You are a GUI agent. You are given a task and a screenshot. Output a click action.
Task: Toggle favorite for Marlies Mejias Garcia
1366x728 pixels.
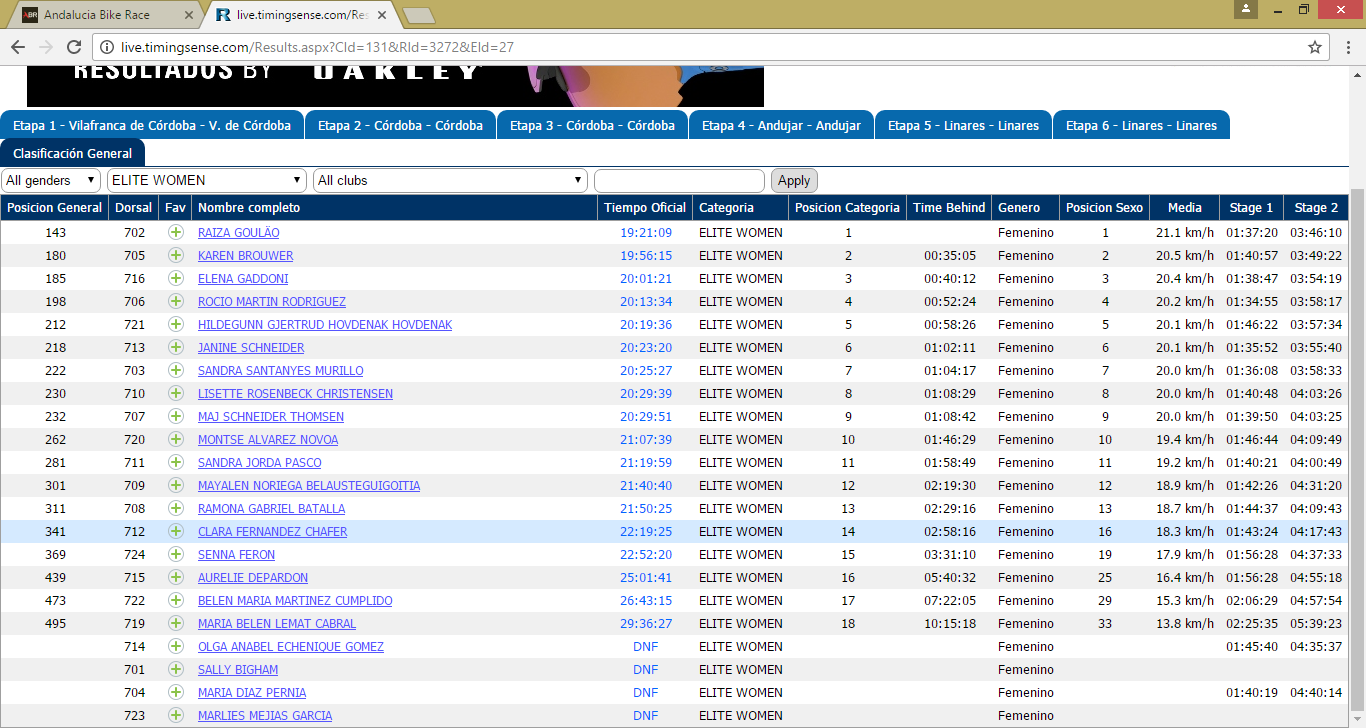pos(176,715)
